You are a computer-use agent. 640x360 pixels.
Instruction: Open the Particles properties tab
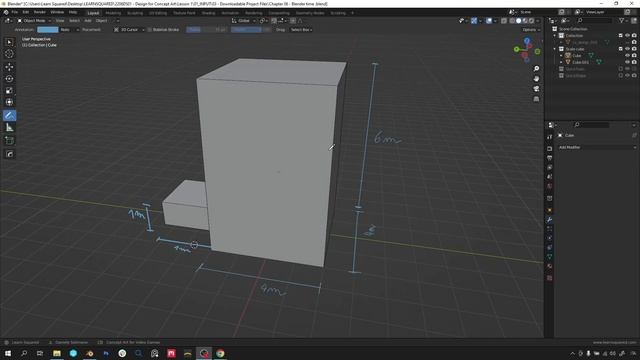[x=550, y=229]
